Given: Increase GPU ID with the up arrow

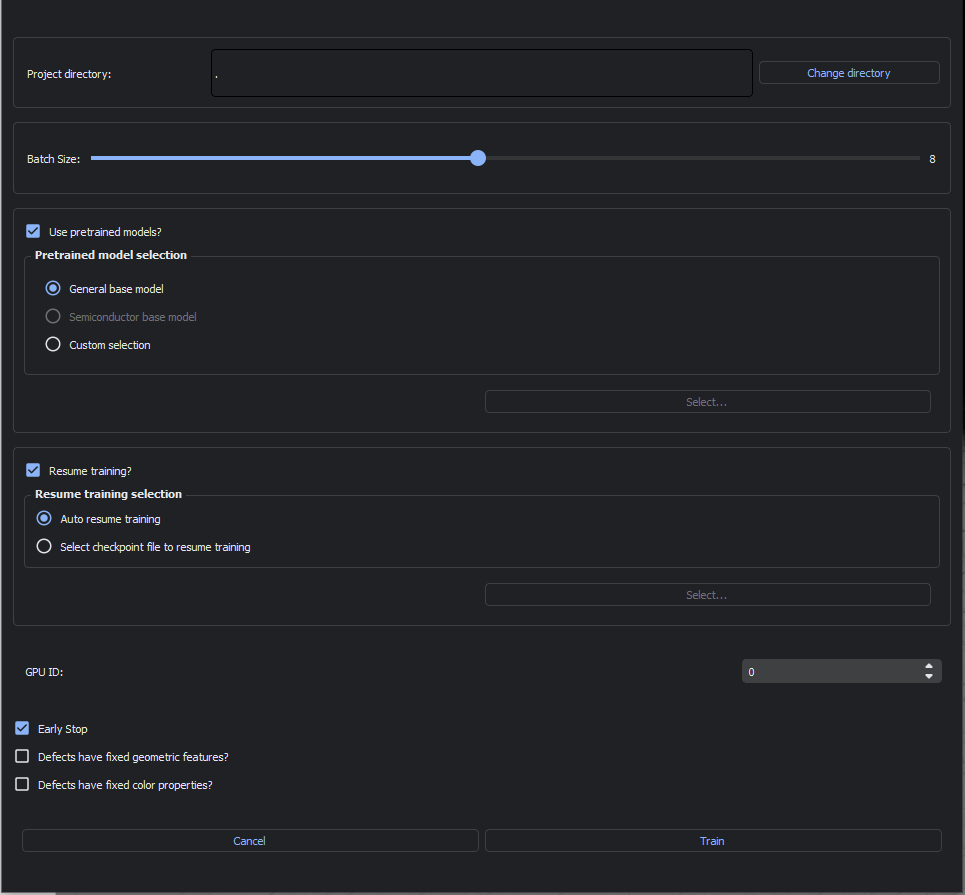Looking at the screenshot, I should (929, 666).
